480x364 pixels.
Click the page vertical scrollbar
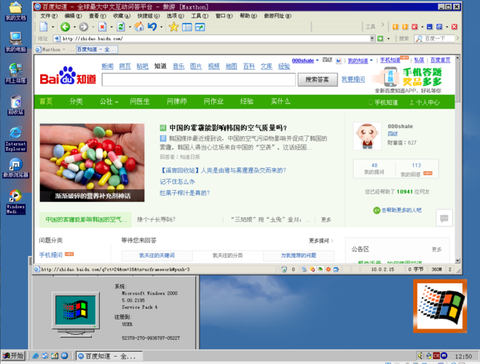458,160
